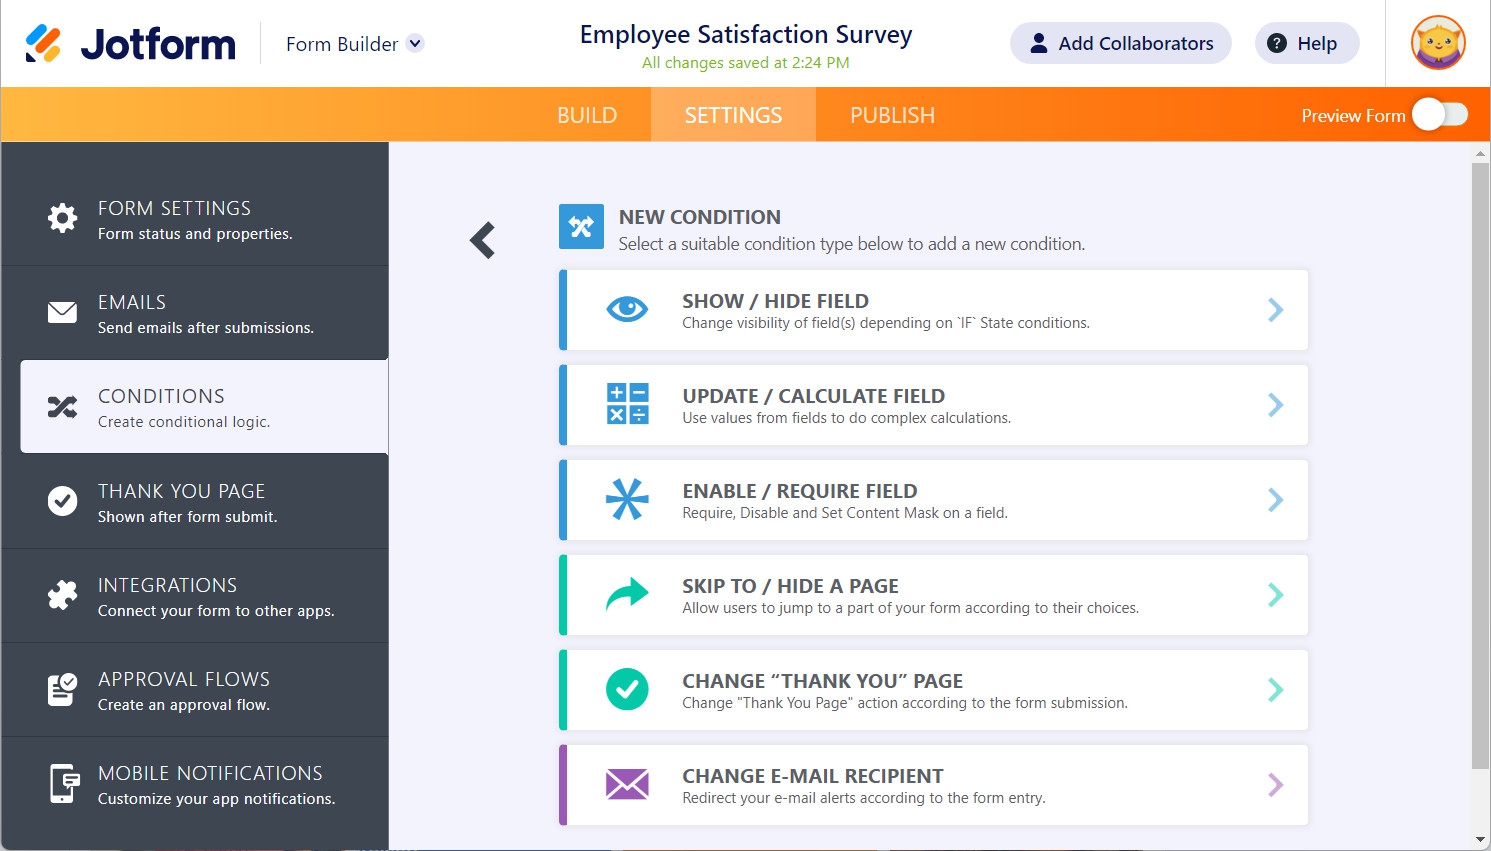The image size is (1491, 851).
Task: Toggle the Preview Form switch
Action: point(1439,115)
